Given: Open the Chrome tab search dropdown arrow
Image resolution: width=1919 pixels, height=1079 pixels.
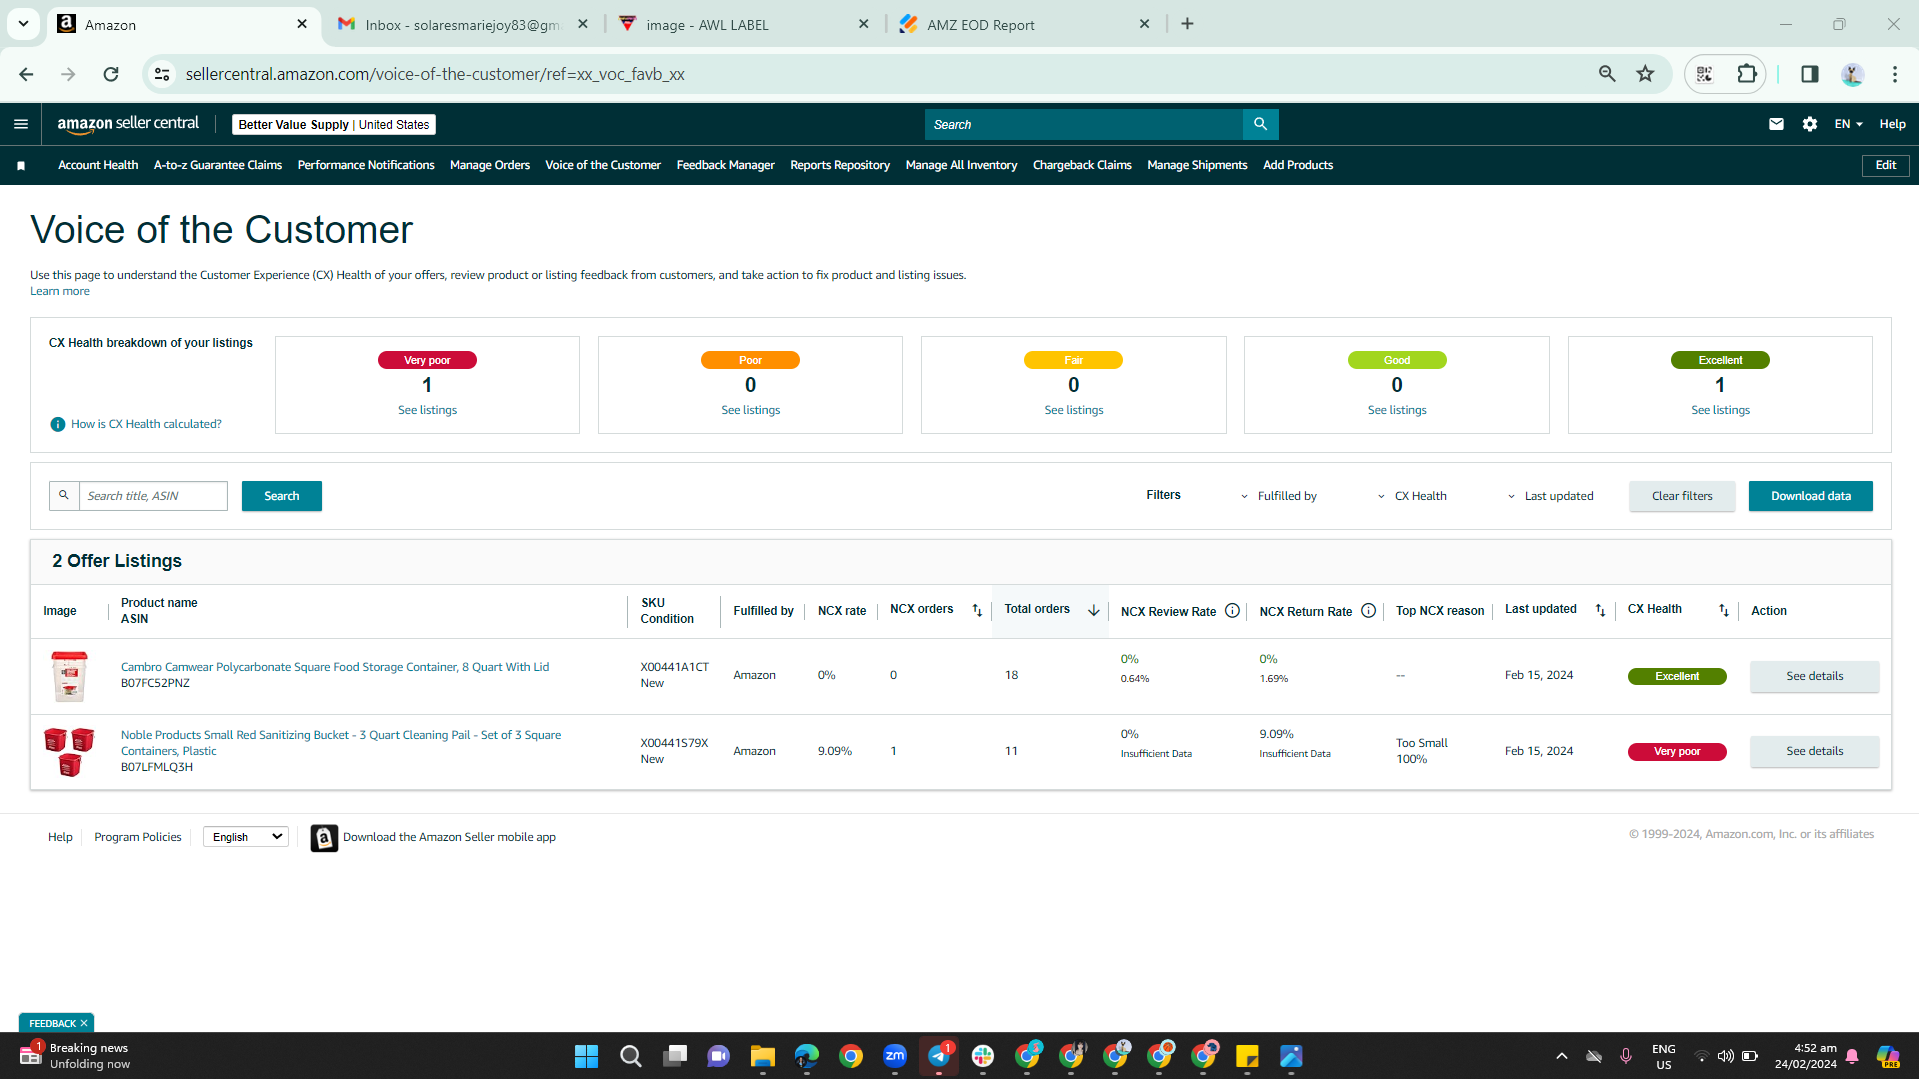Looking at the screenshot, I should (23, 24).
